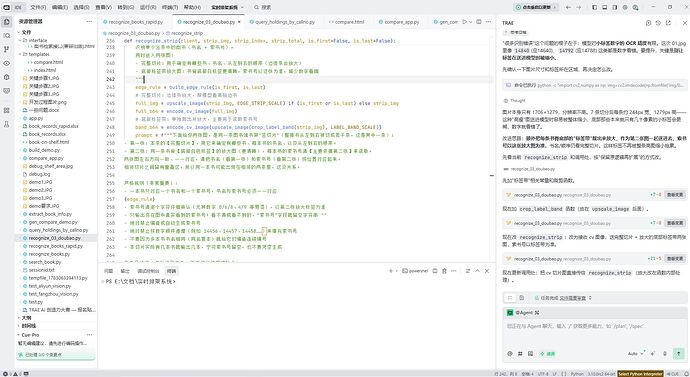Open app.py in the file tree
The width and height of the screenshot is (690, 377).
tap(36, 118)
